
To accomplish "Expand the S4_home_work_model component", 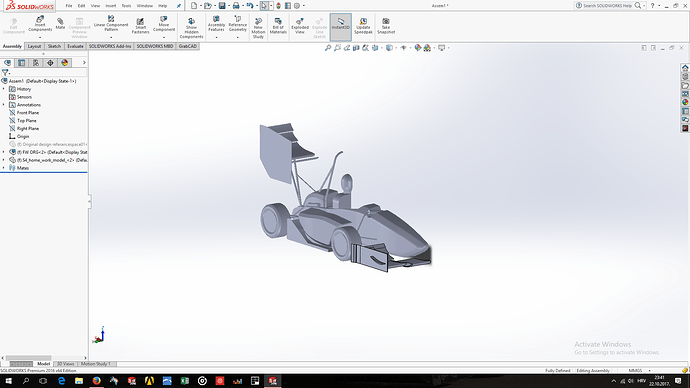I will coord(4,160).
